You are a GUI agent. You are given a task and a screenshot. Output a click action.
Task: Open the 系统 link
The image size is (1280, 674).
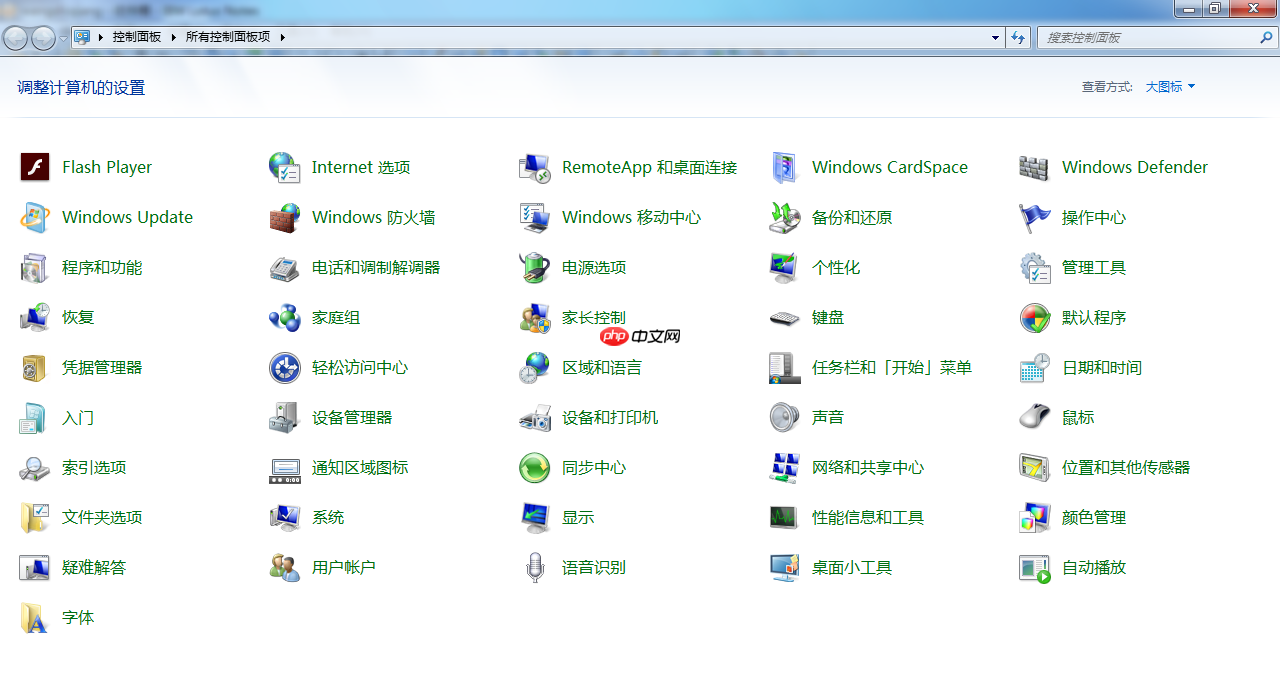328,517
